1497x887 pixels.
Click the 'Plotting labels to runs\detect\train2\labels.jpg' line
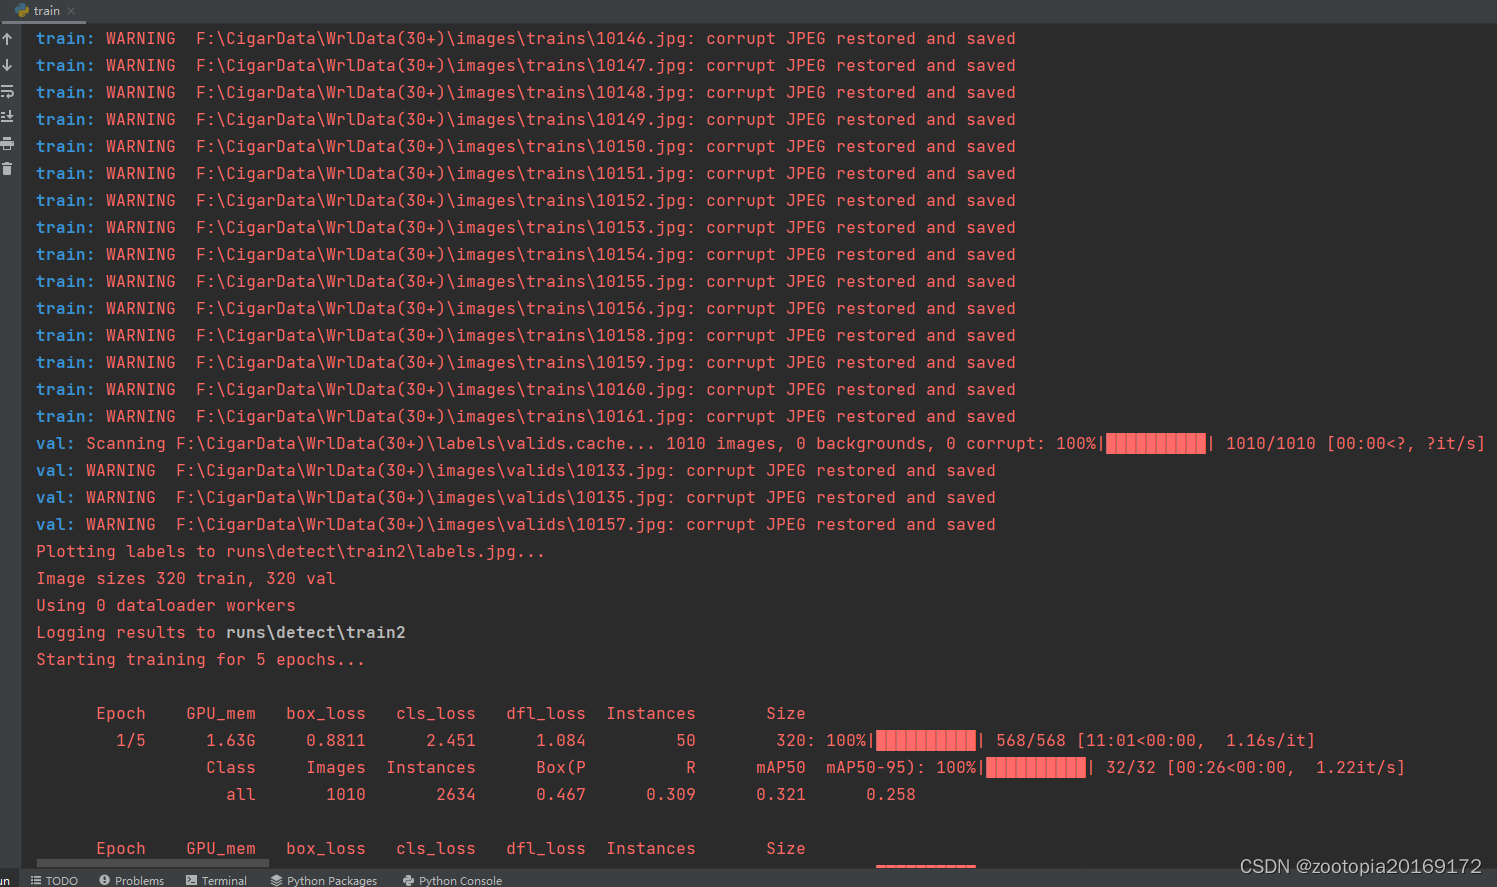tap(291, 552)
